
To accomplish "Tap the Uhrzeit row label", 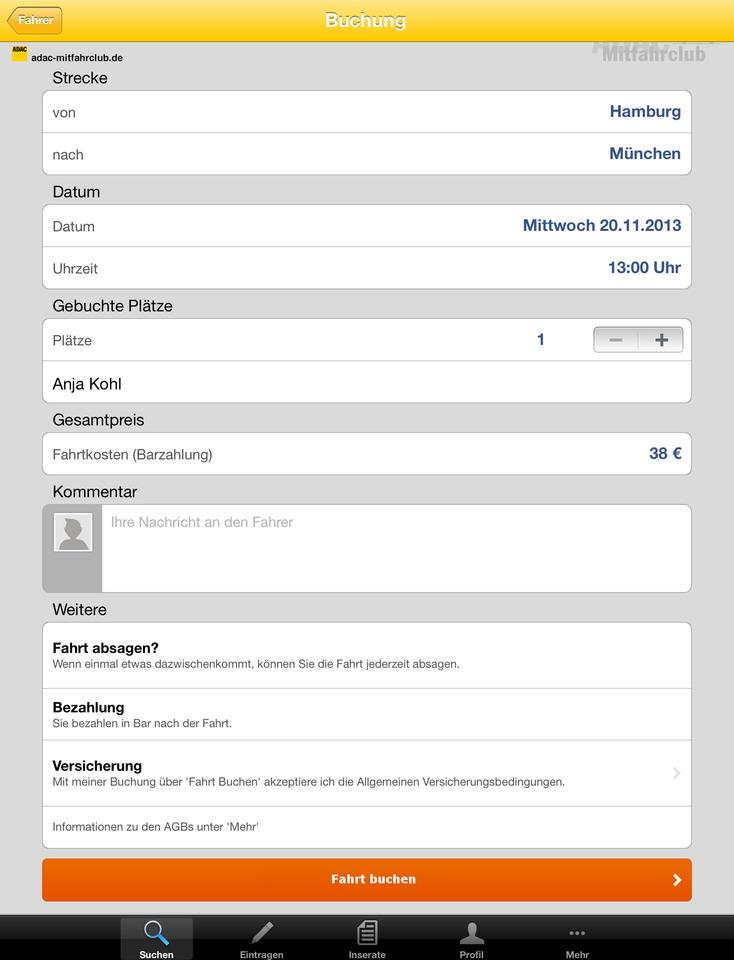I will click(75, 269).
